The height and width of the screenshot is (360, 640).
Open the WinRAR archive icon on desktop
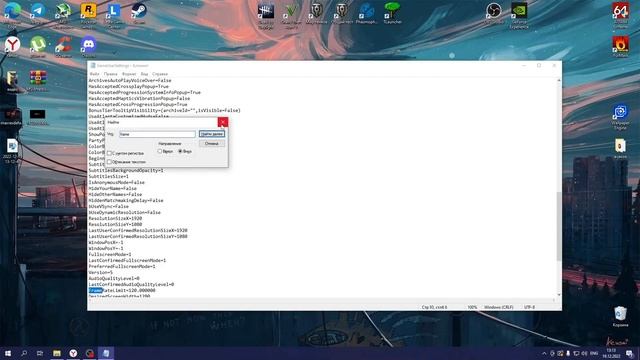(x=38, y=78)
